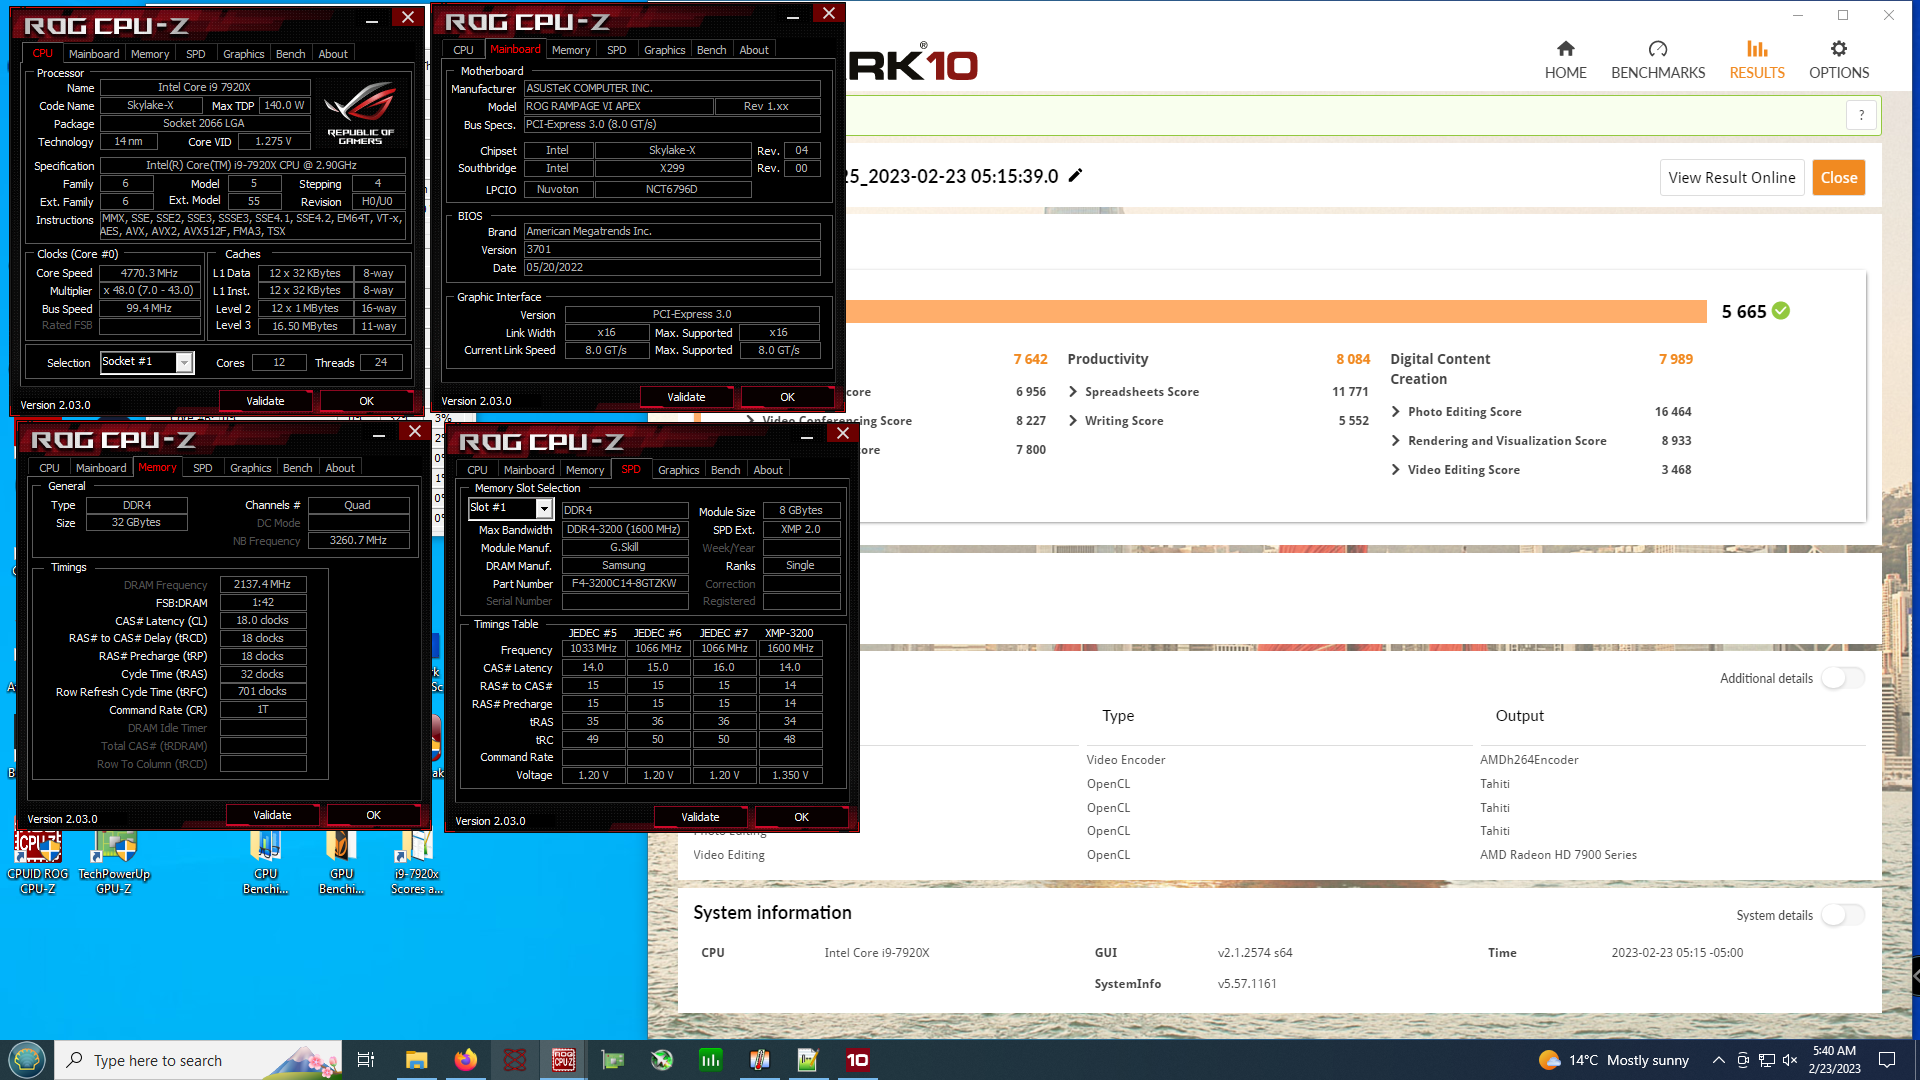The image size is (1920, 1080).
Task: Open Mainboard tab in CPU window
Action: pos(93,54)
